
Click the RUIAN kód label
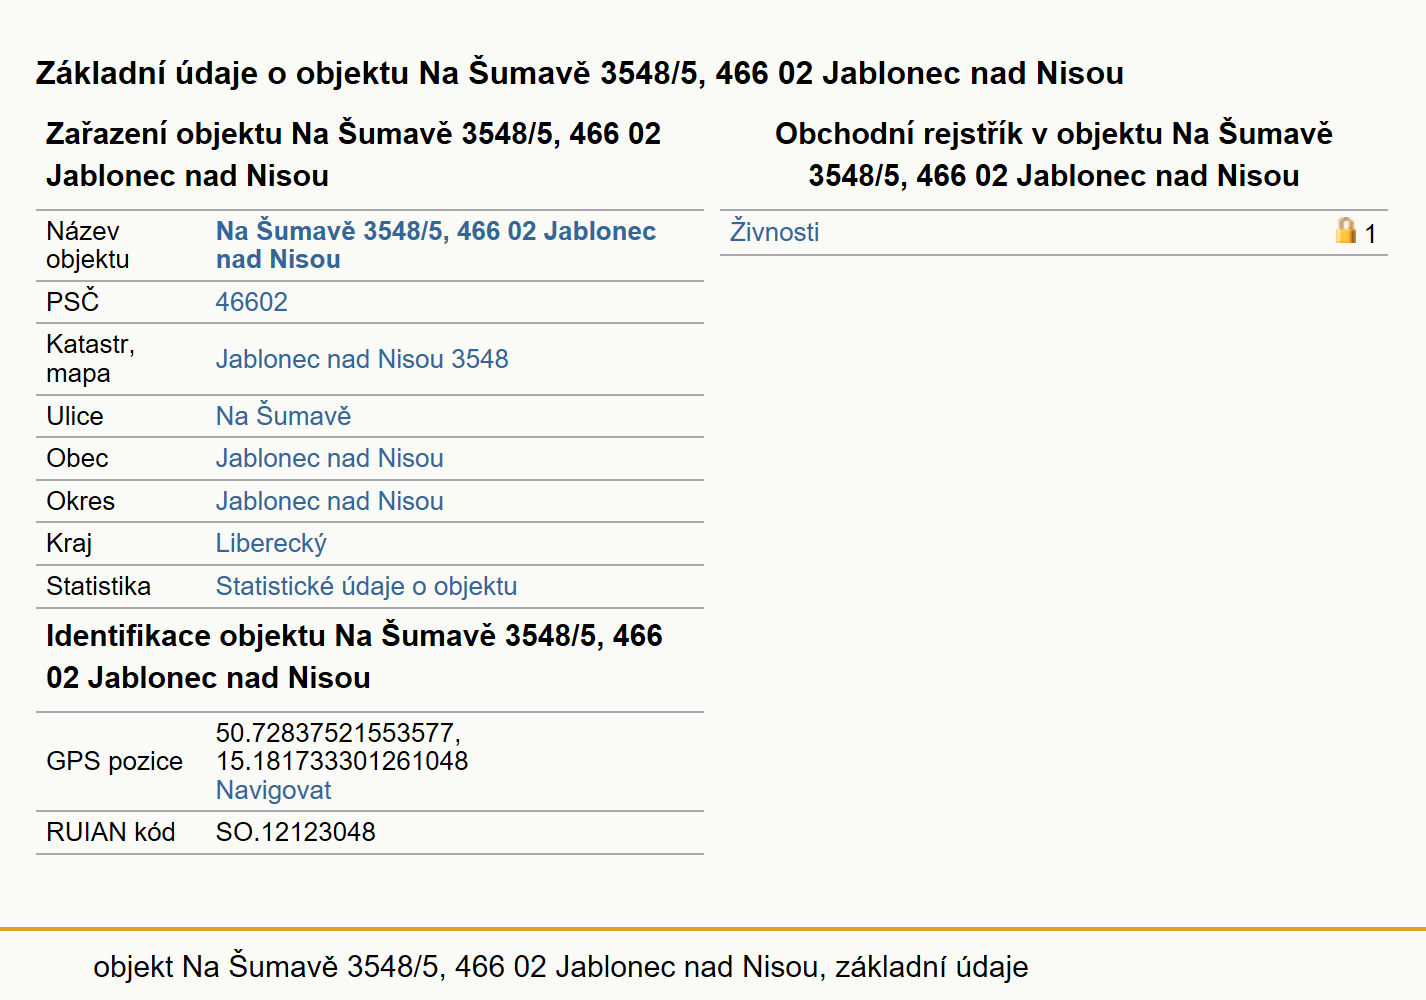[x=110, y=832]
